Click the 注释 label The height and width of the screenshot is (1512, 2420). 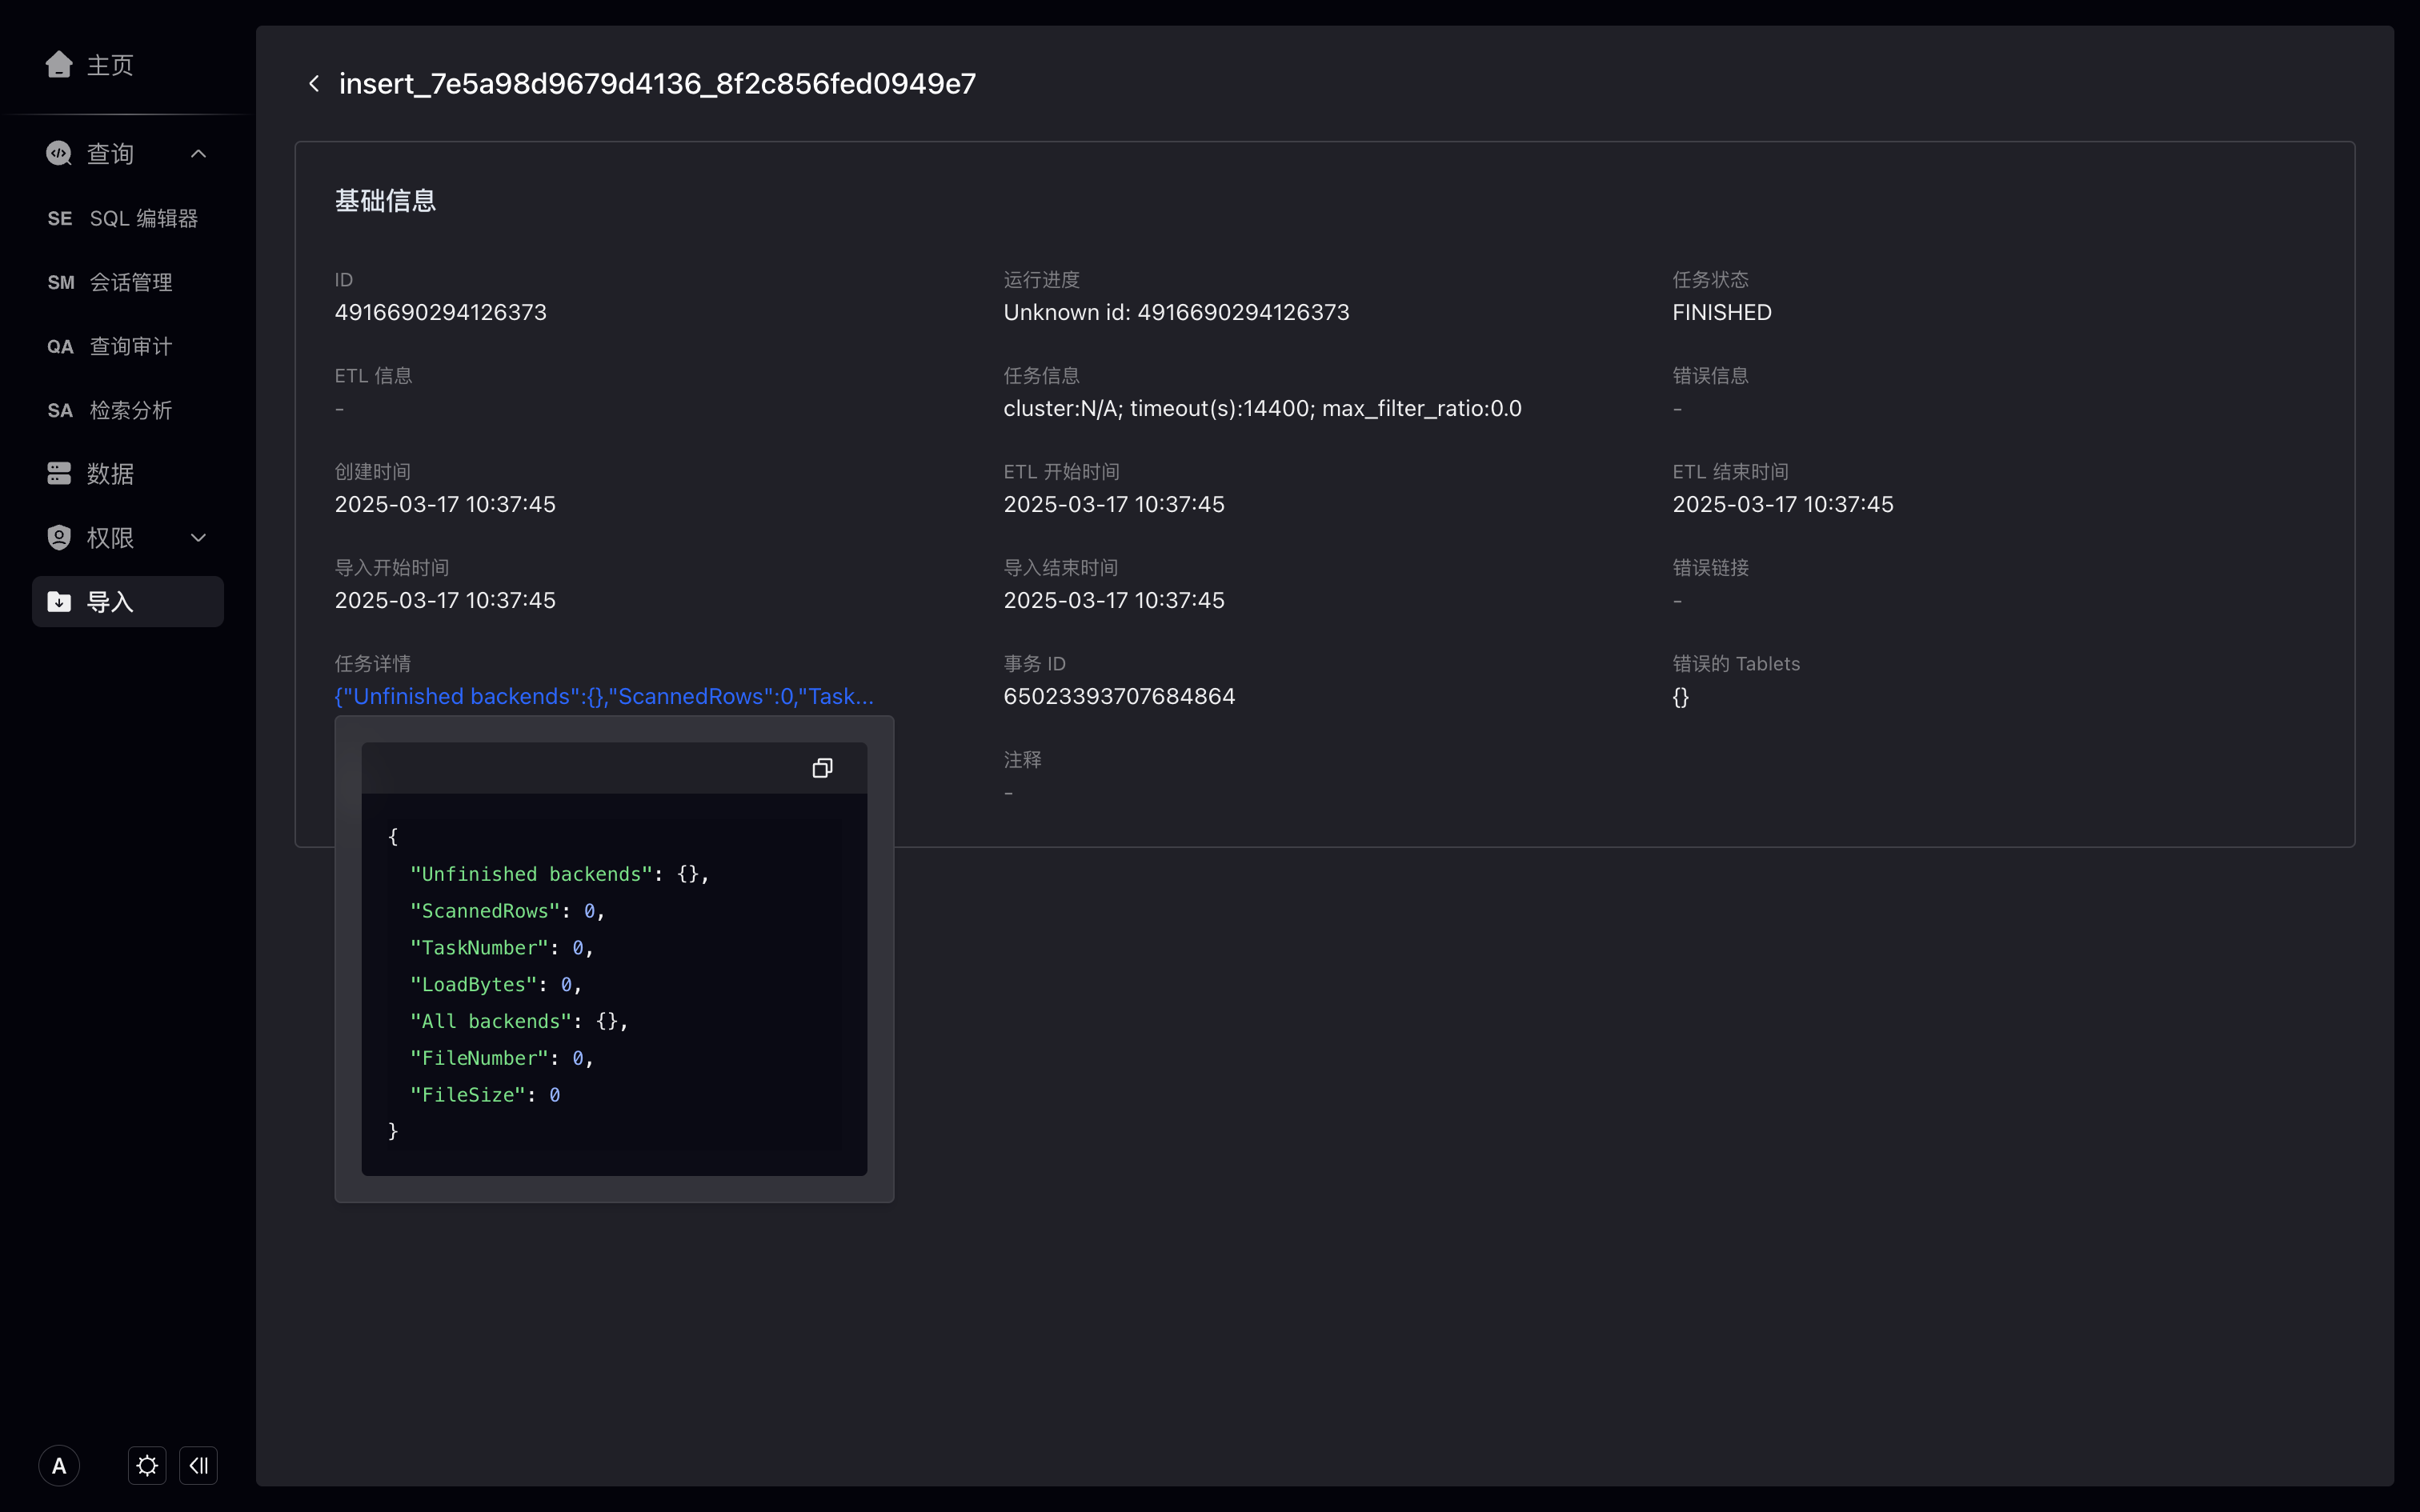coord(1022,760)
